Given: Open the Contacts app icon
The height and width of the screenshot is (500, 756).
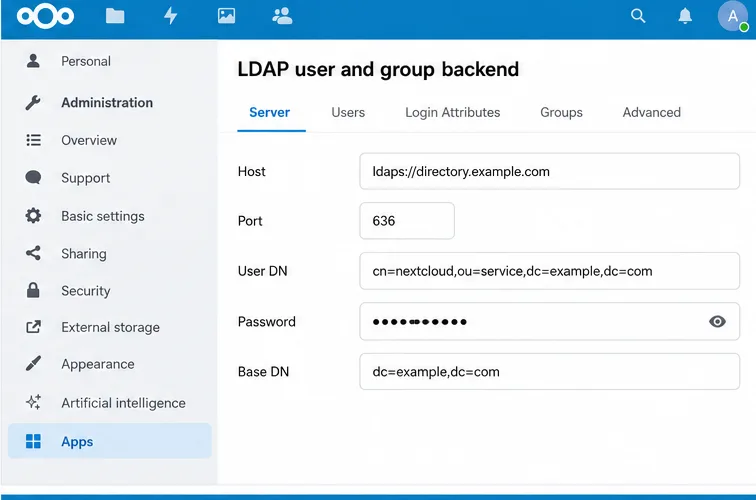Looking at the screenshot, I should click(x=282, y=16).
